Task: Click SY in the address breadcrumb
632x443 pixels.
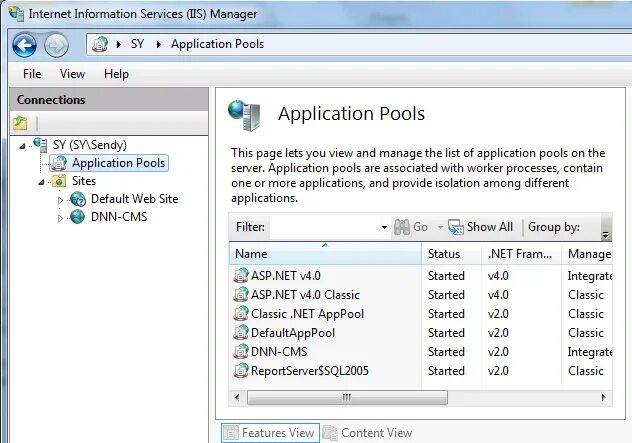Action: click(x=137, y=44)
